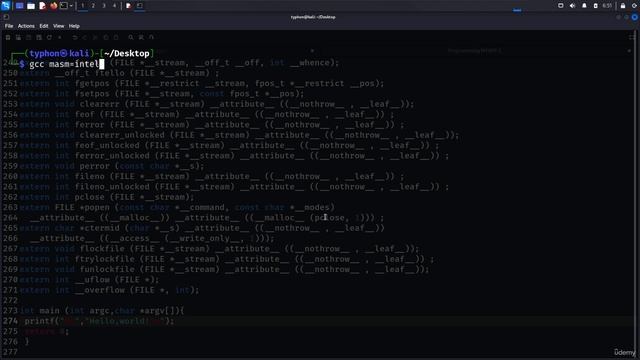
Task: Select the terminal window in taskbar
Action: tap(140, 6)
